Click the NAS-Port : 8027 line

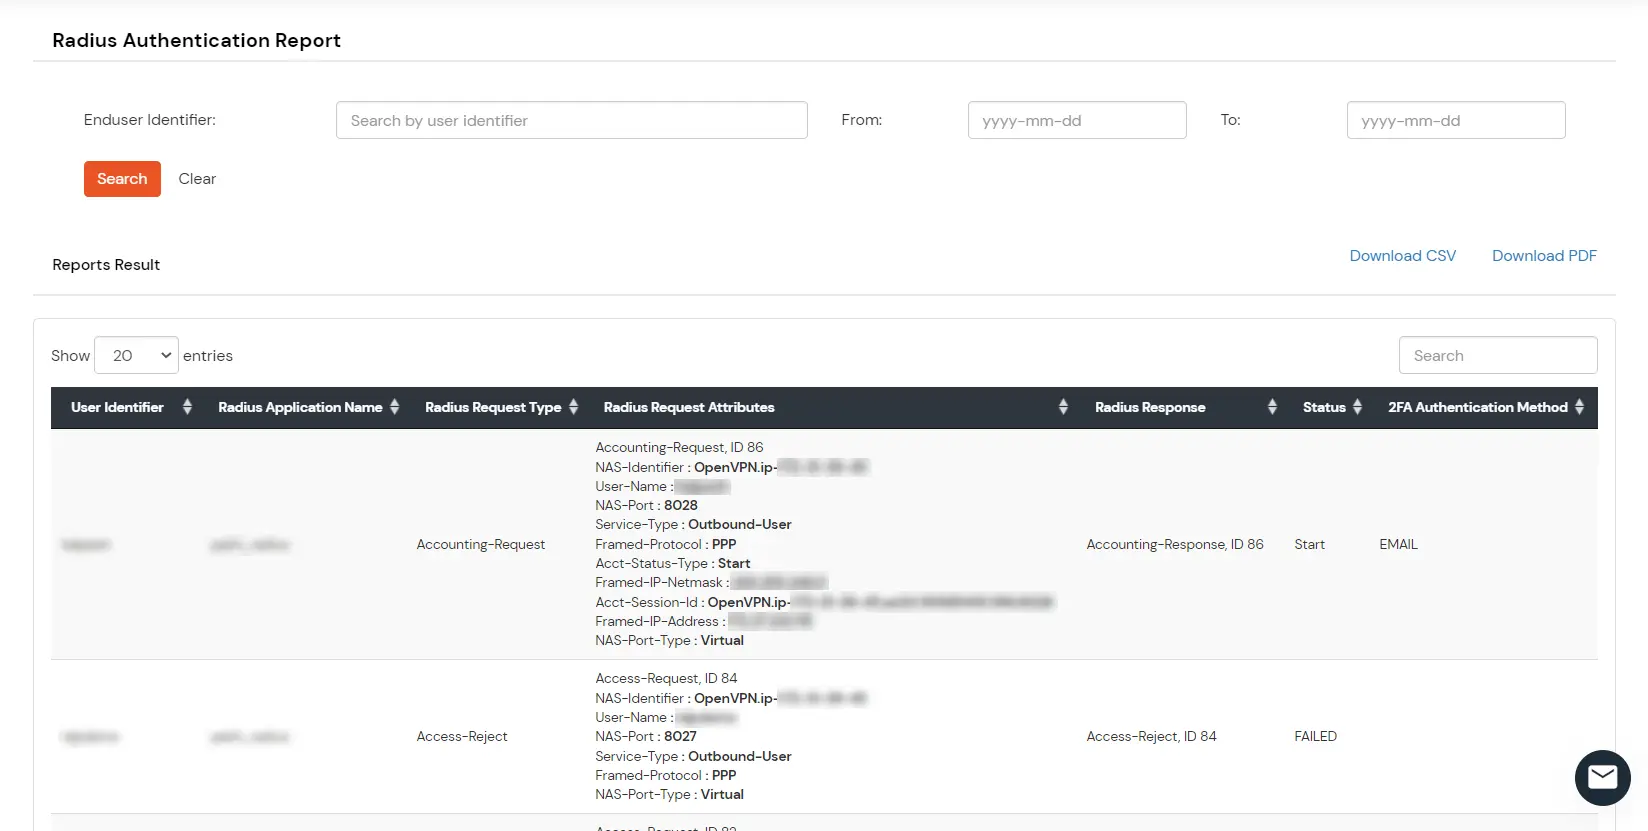pyautogui.click(x=646, y=736)
